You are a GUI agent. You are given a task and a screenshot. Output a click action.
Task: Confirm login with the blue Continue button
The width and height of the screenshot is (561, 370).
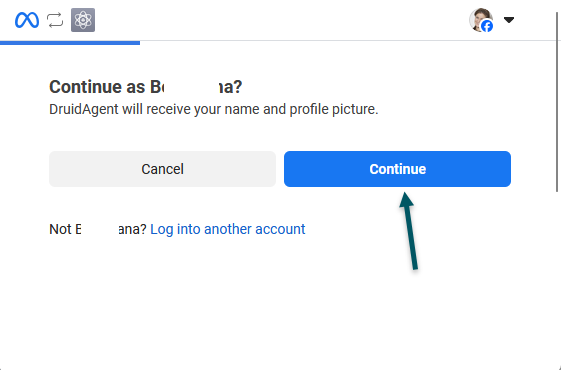[397, 169]
